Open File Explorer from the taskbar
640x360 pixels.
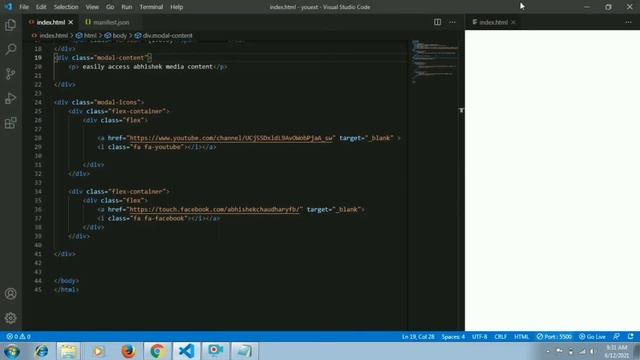(69, 351)
